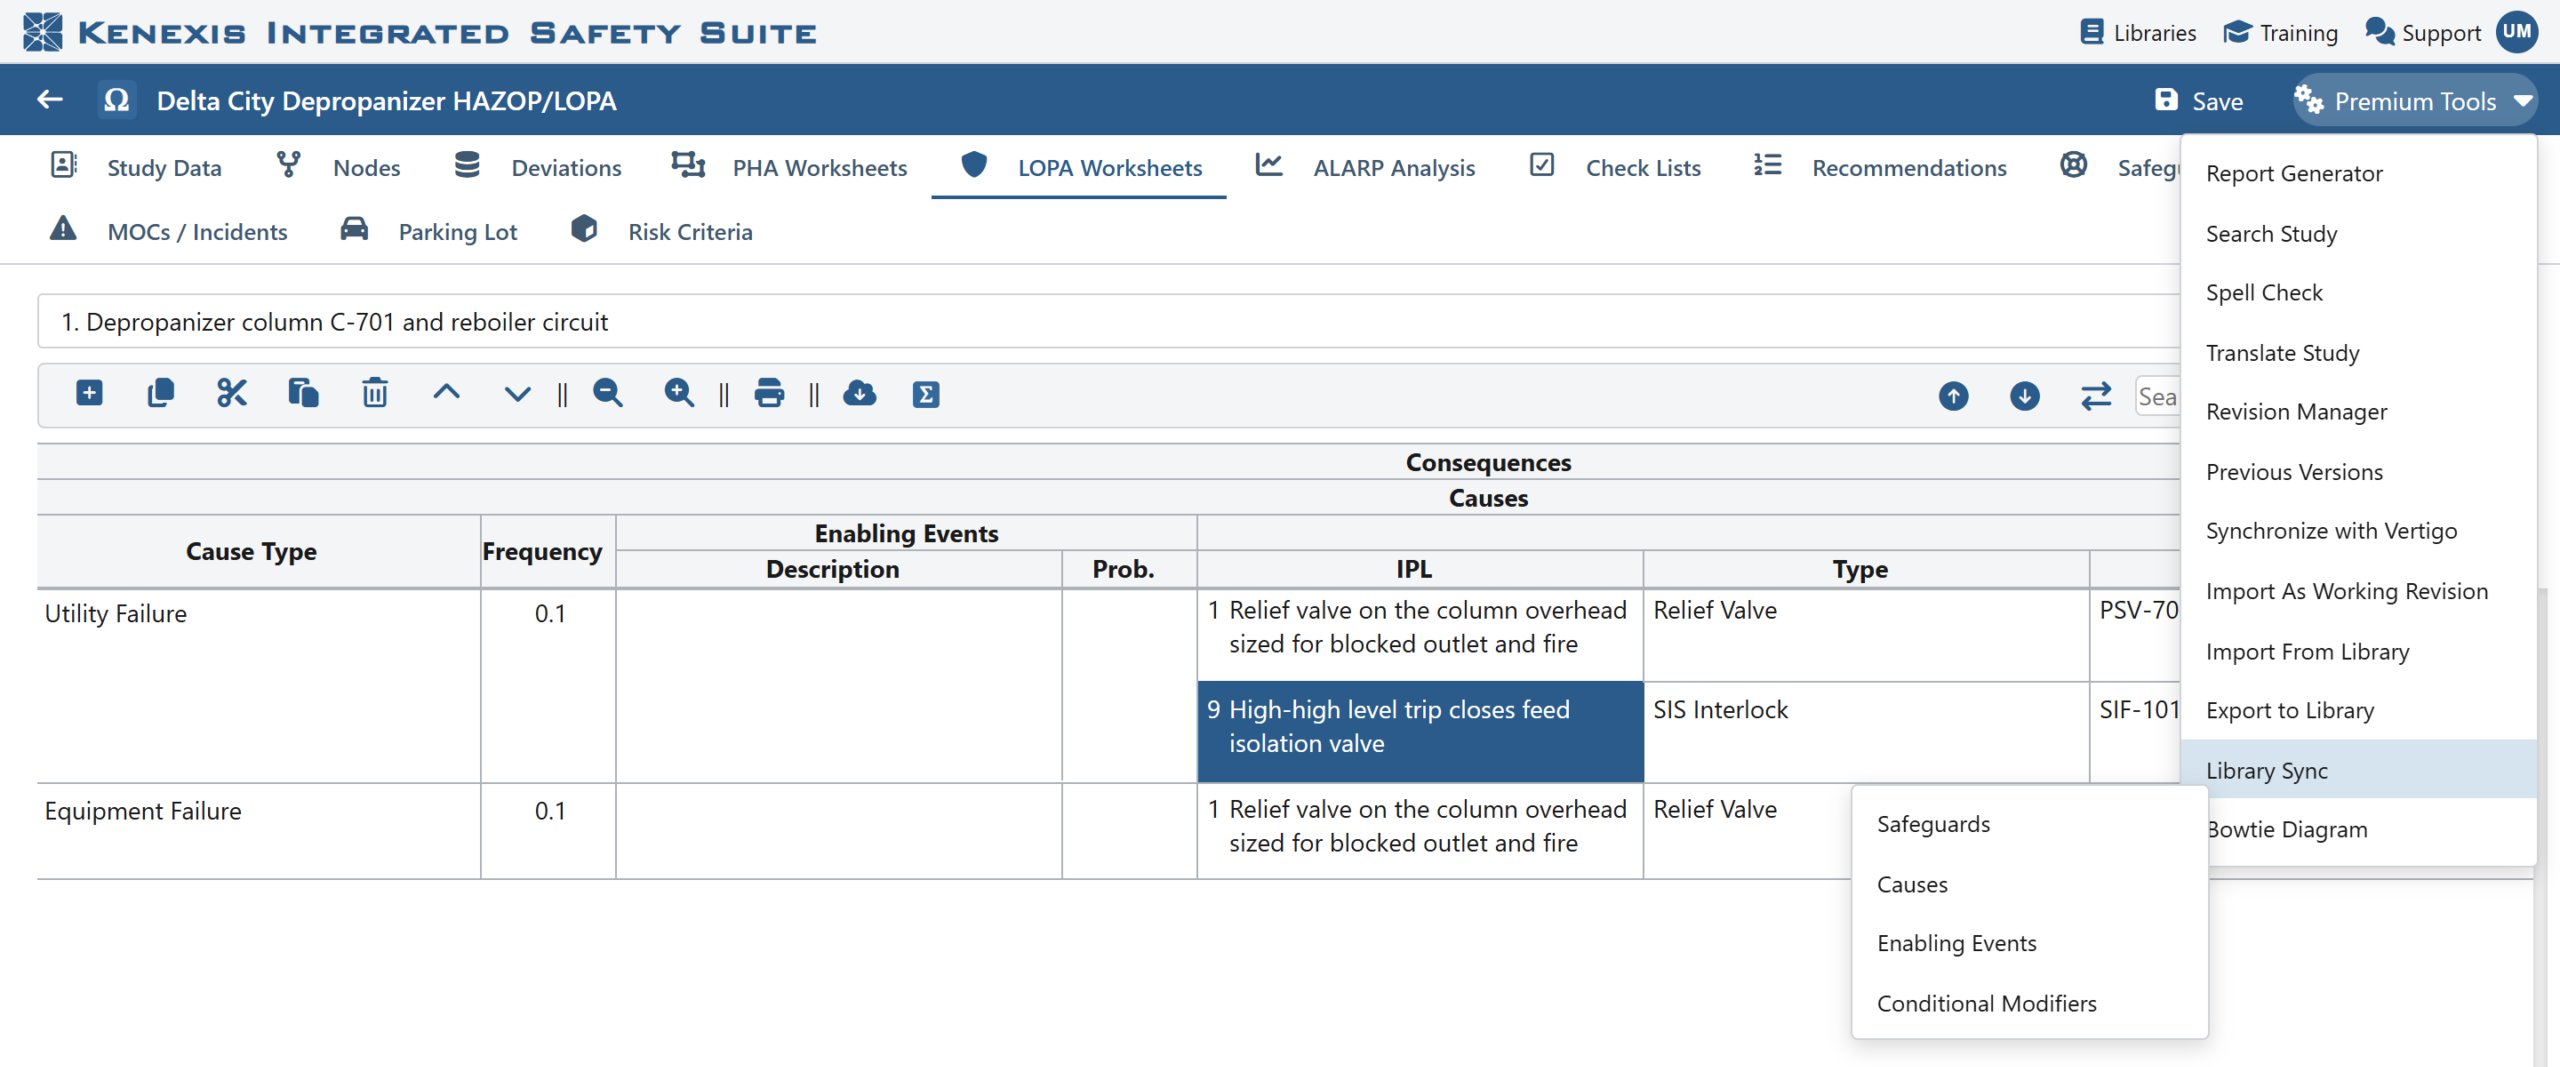Open user avatar UM menu
Viewport: 2560px width, 1067px height.
click(x=2517, y=32)
